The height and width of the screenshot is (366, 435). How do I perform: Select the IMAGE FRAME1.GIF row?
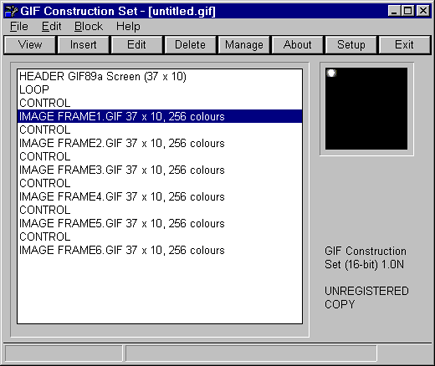[x=160, y=116]
